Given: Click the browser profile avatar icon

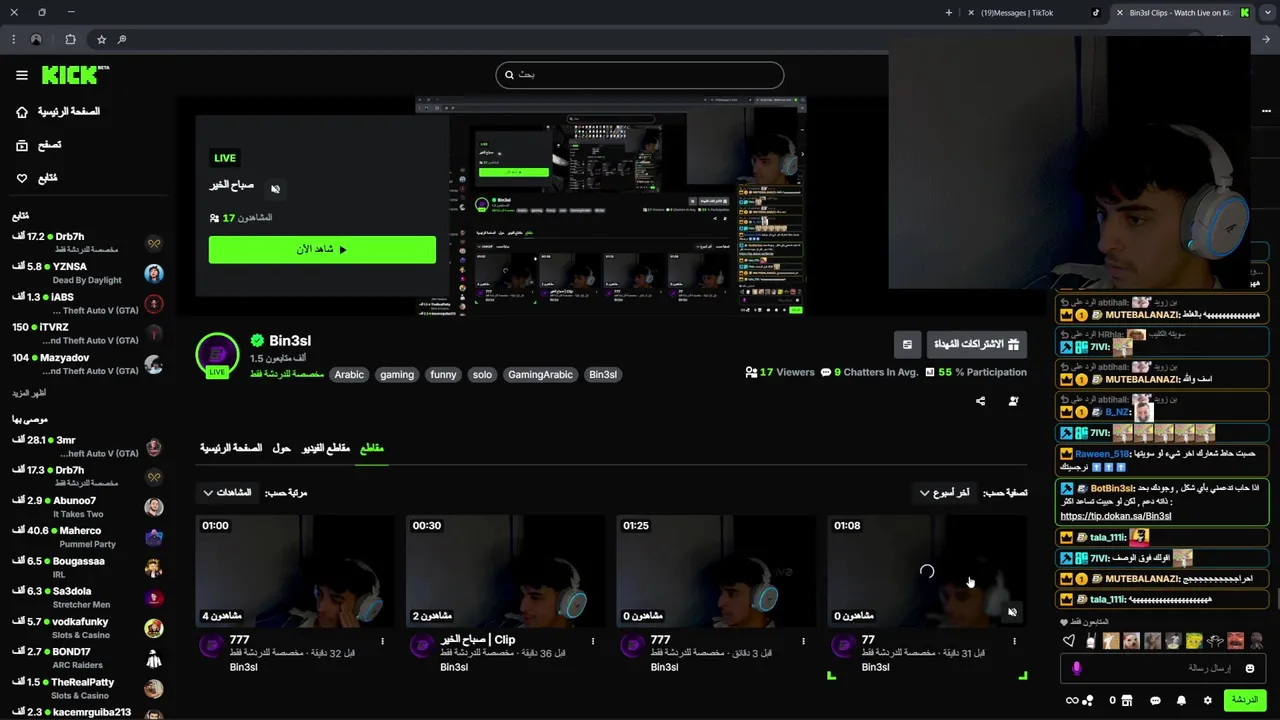Looking at the screenshot, I should pos(36,39).
